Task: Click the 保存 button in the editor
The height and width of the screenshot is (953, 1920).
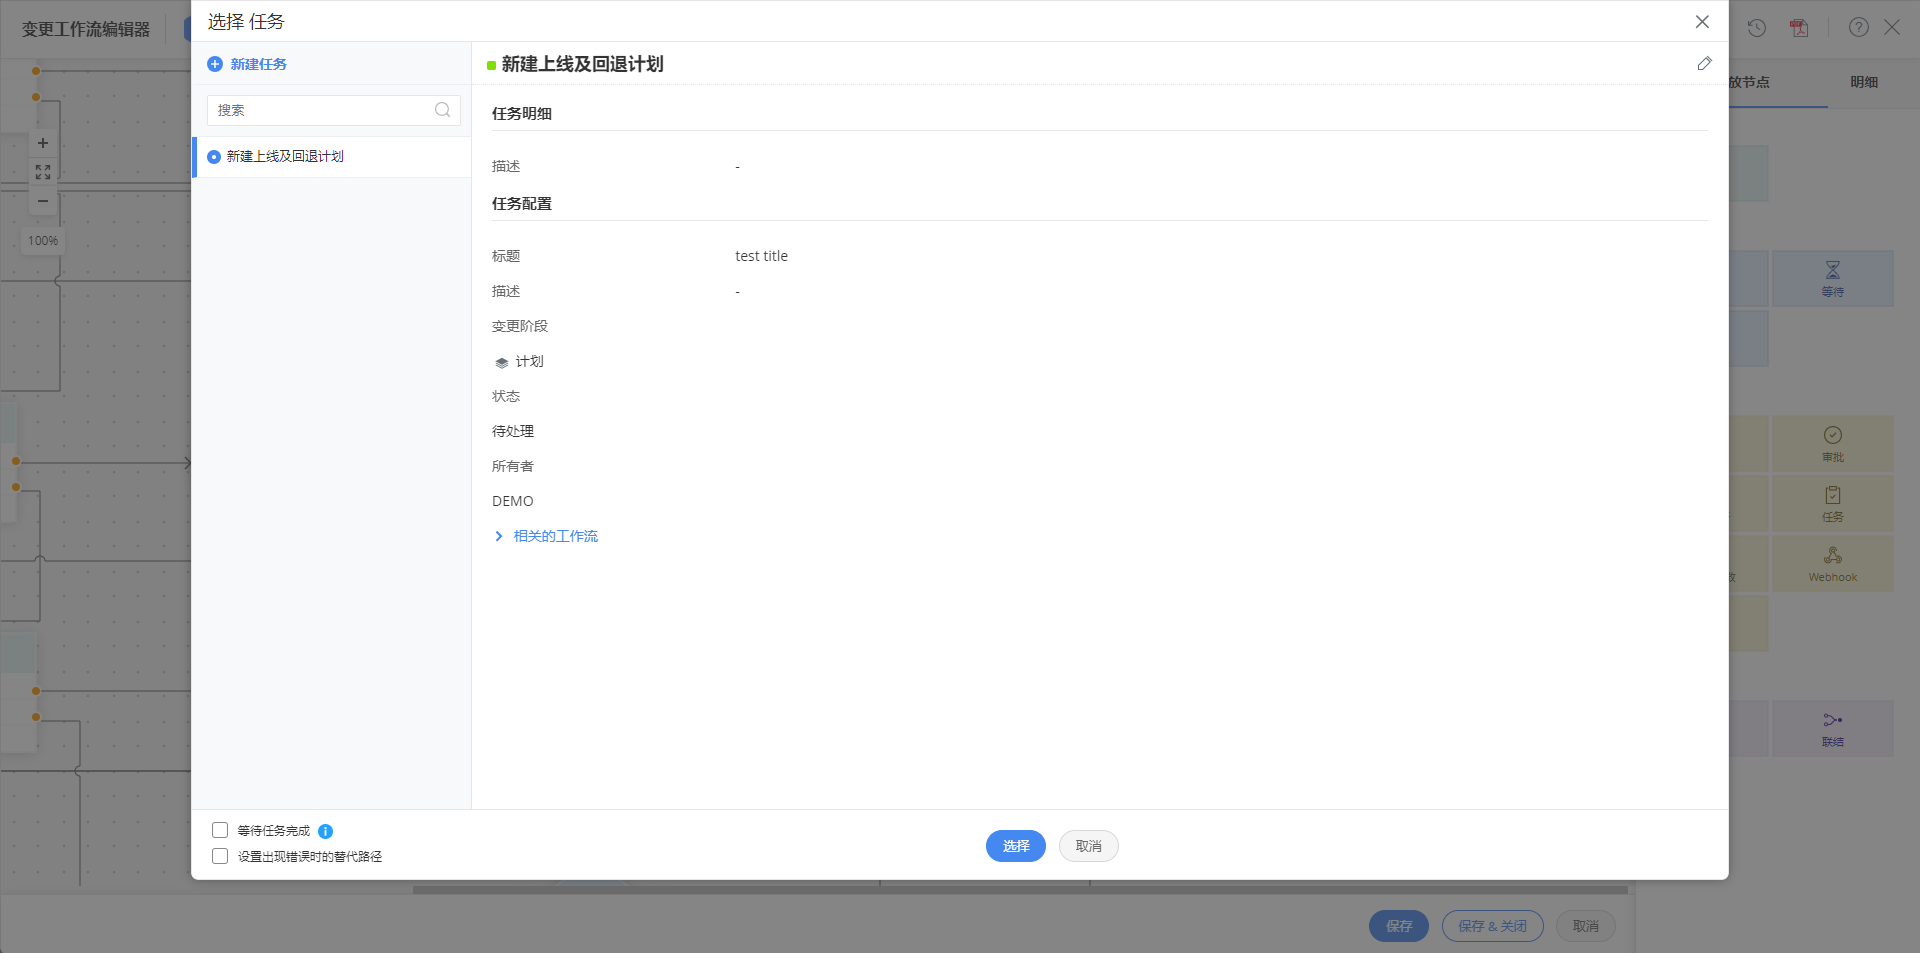Action: 1399,926
